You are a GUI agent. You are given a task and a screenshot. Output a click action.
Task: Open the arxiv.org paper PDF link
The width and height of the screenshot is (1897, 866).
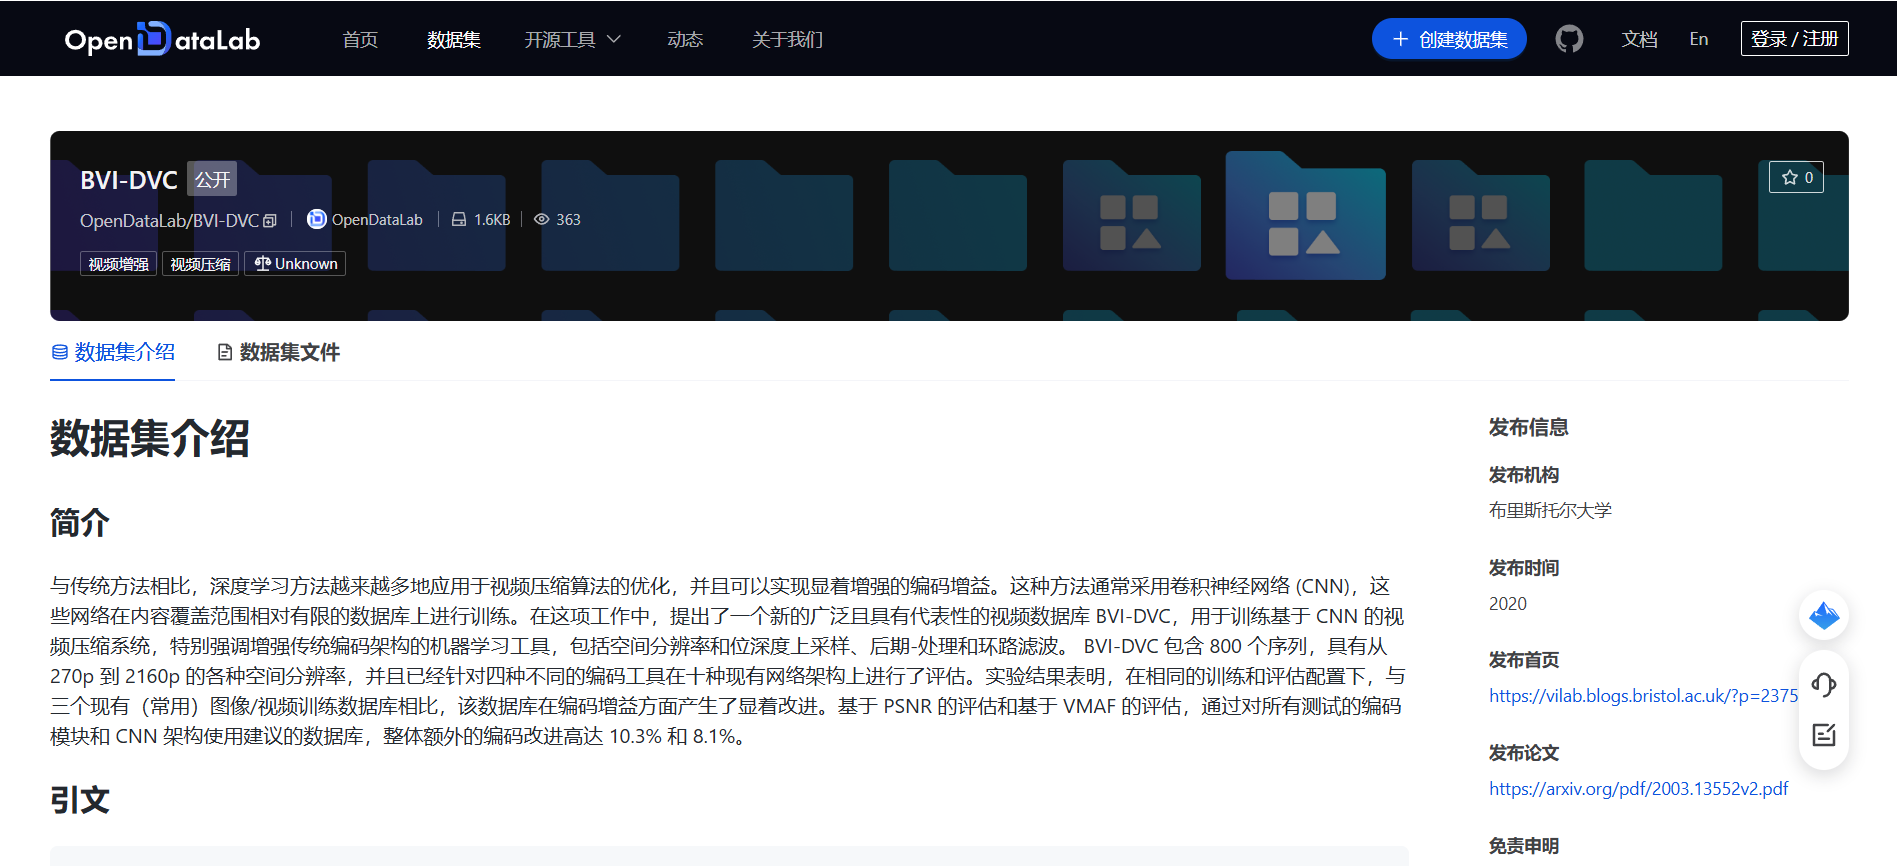click(x=1639, y=789)
